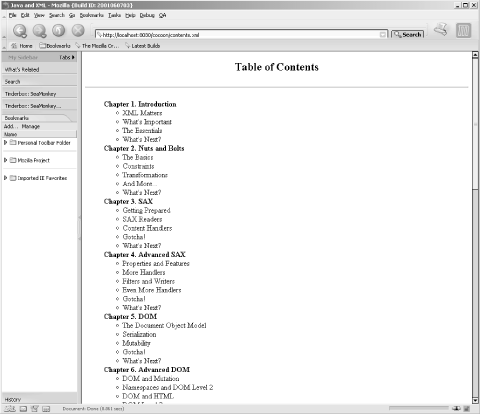Click the Search button beside URL bar
Screen dimensions: 481x414
pos(407,34)
